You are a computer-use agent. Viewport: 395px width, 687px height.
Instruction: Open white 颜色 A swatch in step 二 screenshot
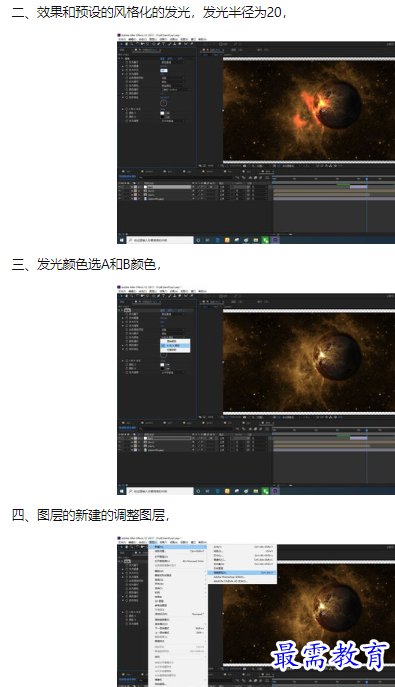coord(162,113)
